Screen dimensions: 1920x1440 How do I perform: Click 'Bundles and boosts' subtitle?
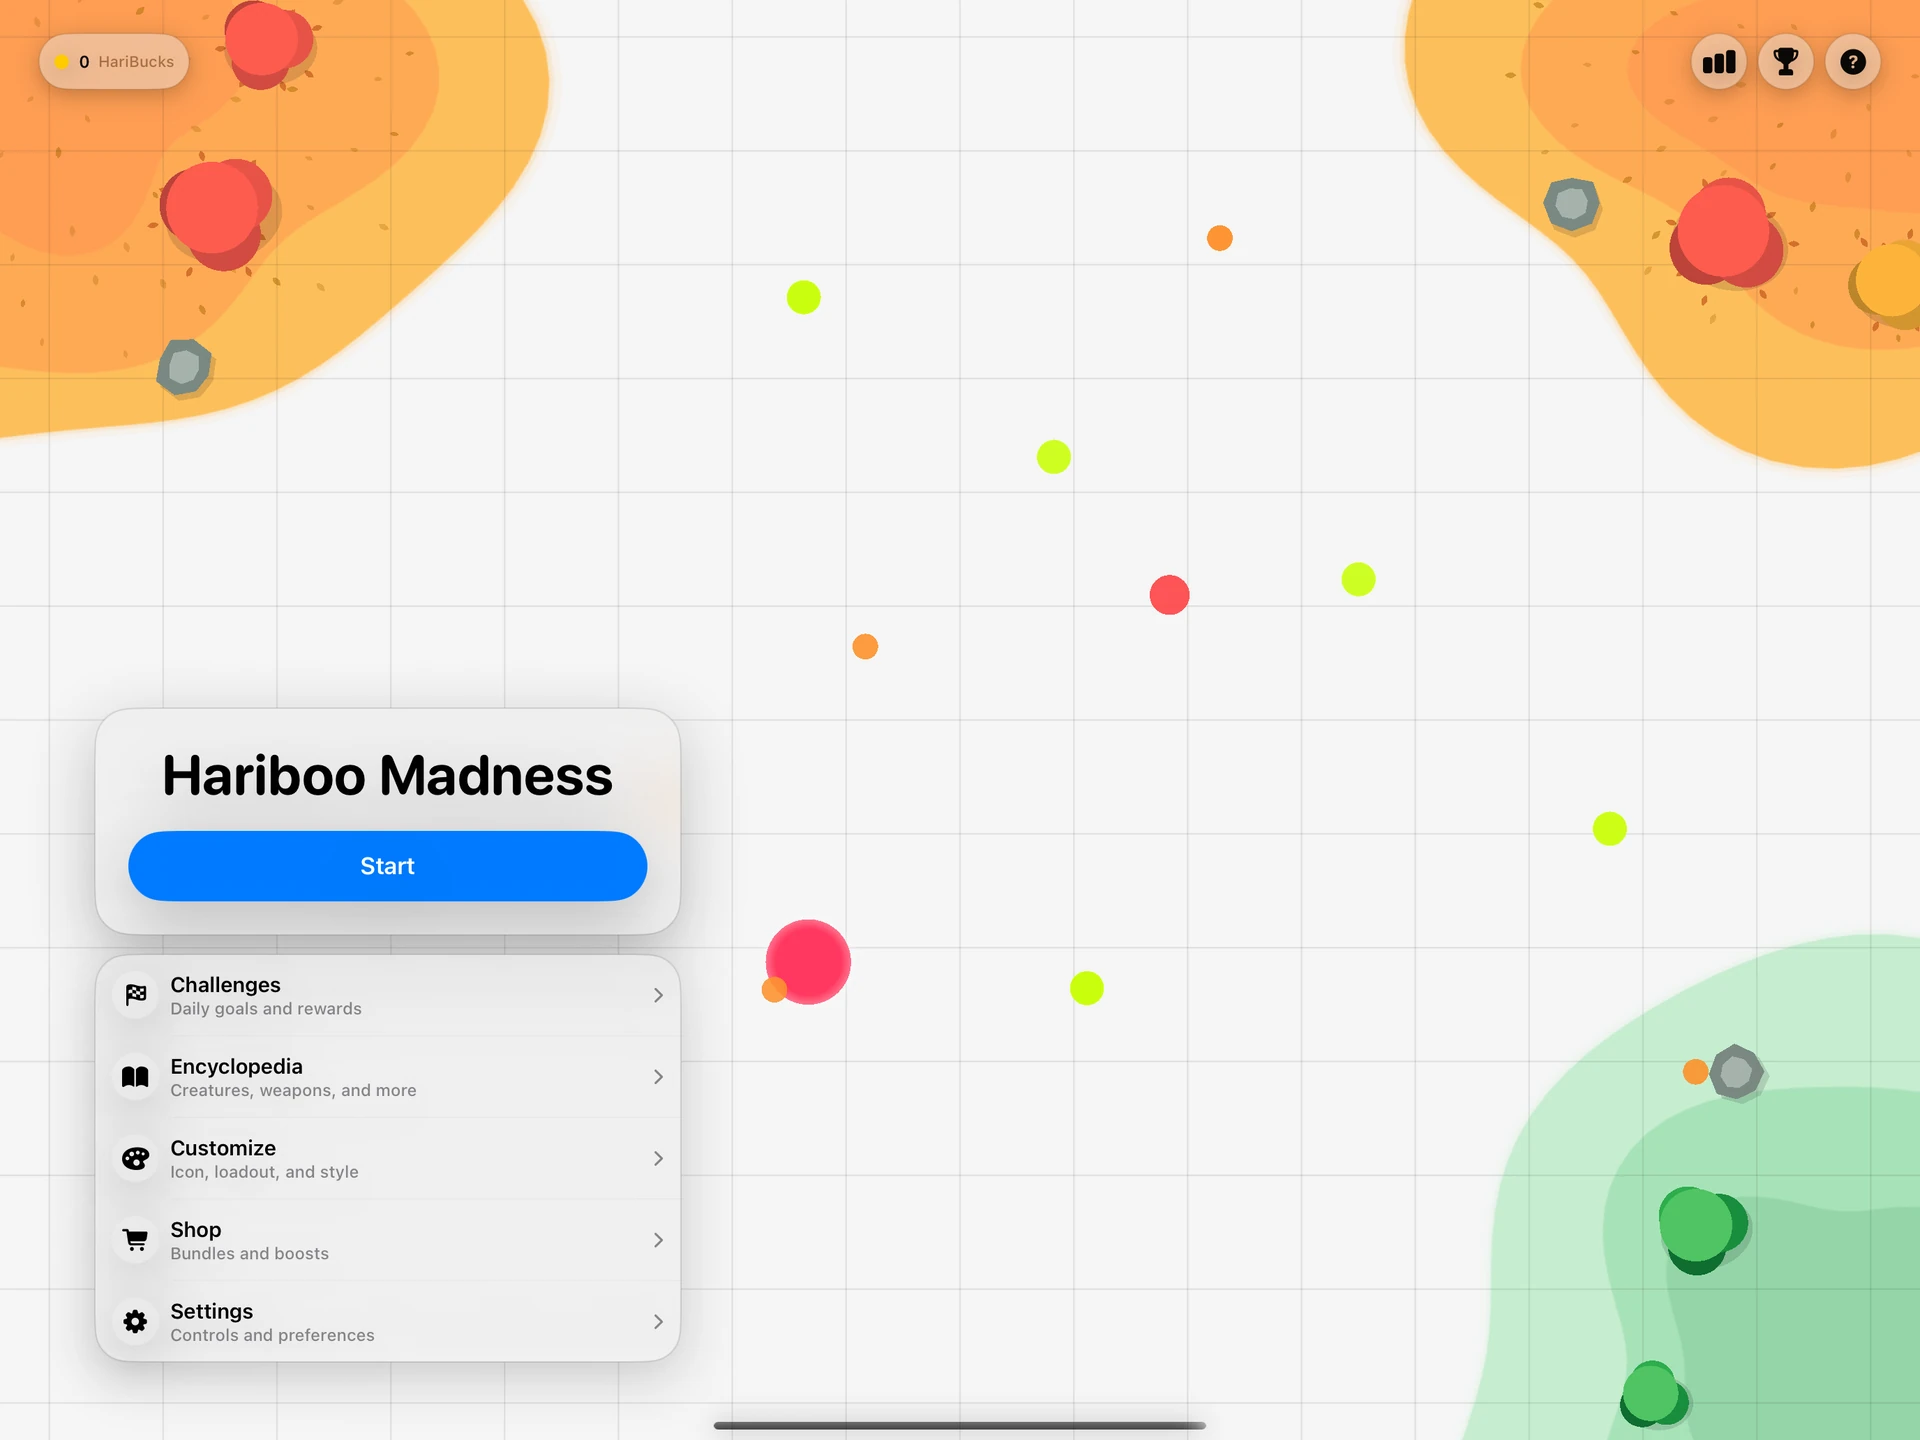tap(249, 1253)
